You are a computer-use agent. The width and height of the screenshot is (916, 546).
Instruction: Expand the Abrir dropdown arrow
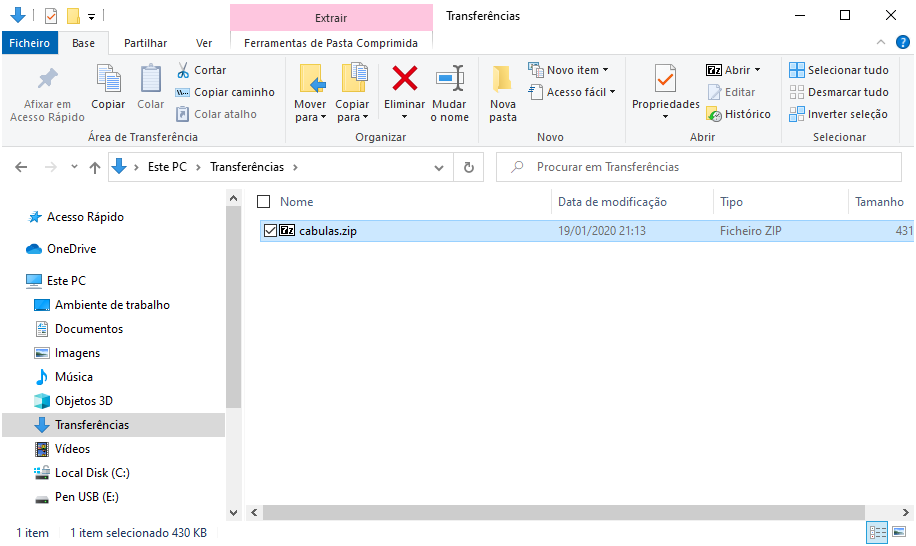(758, 70)
